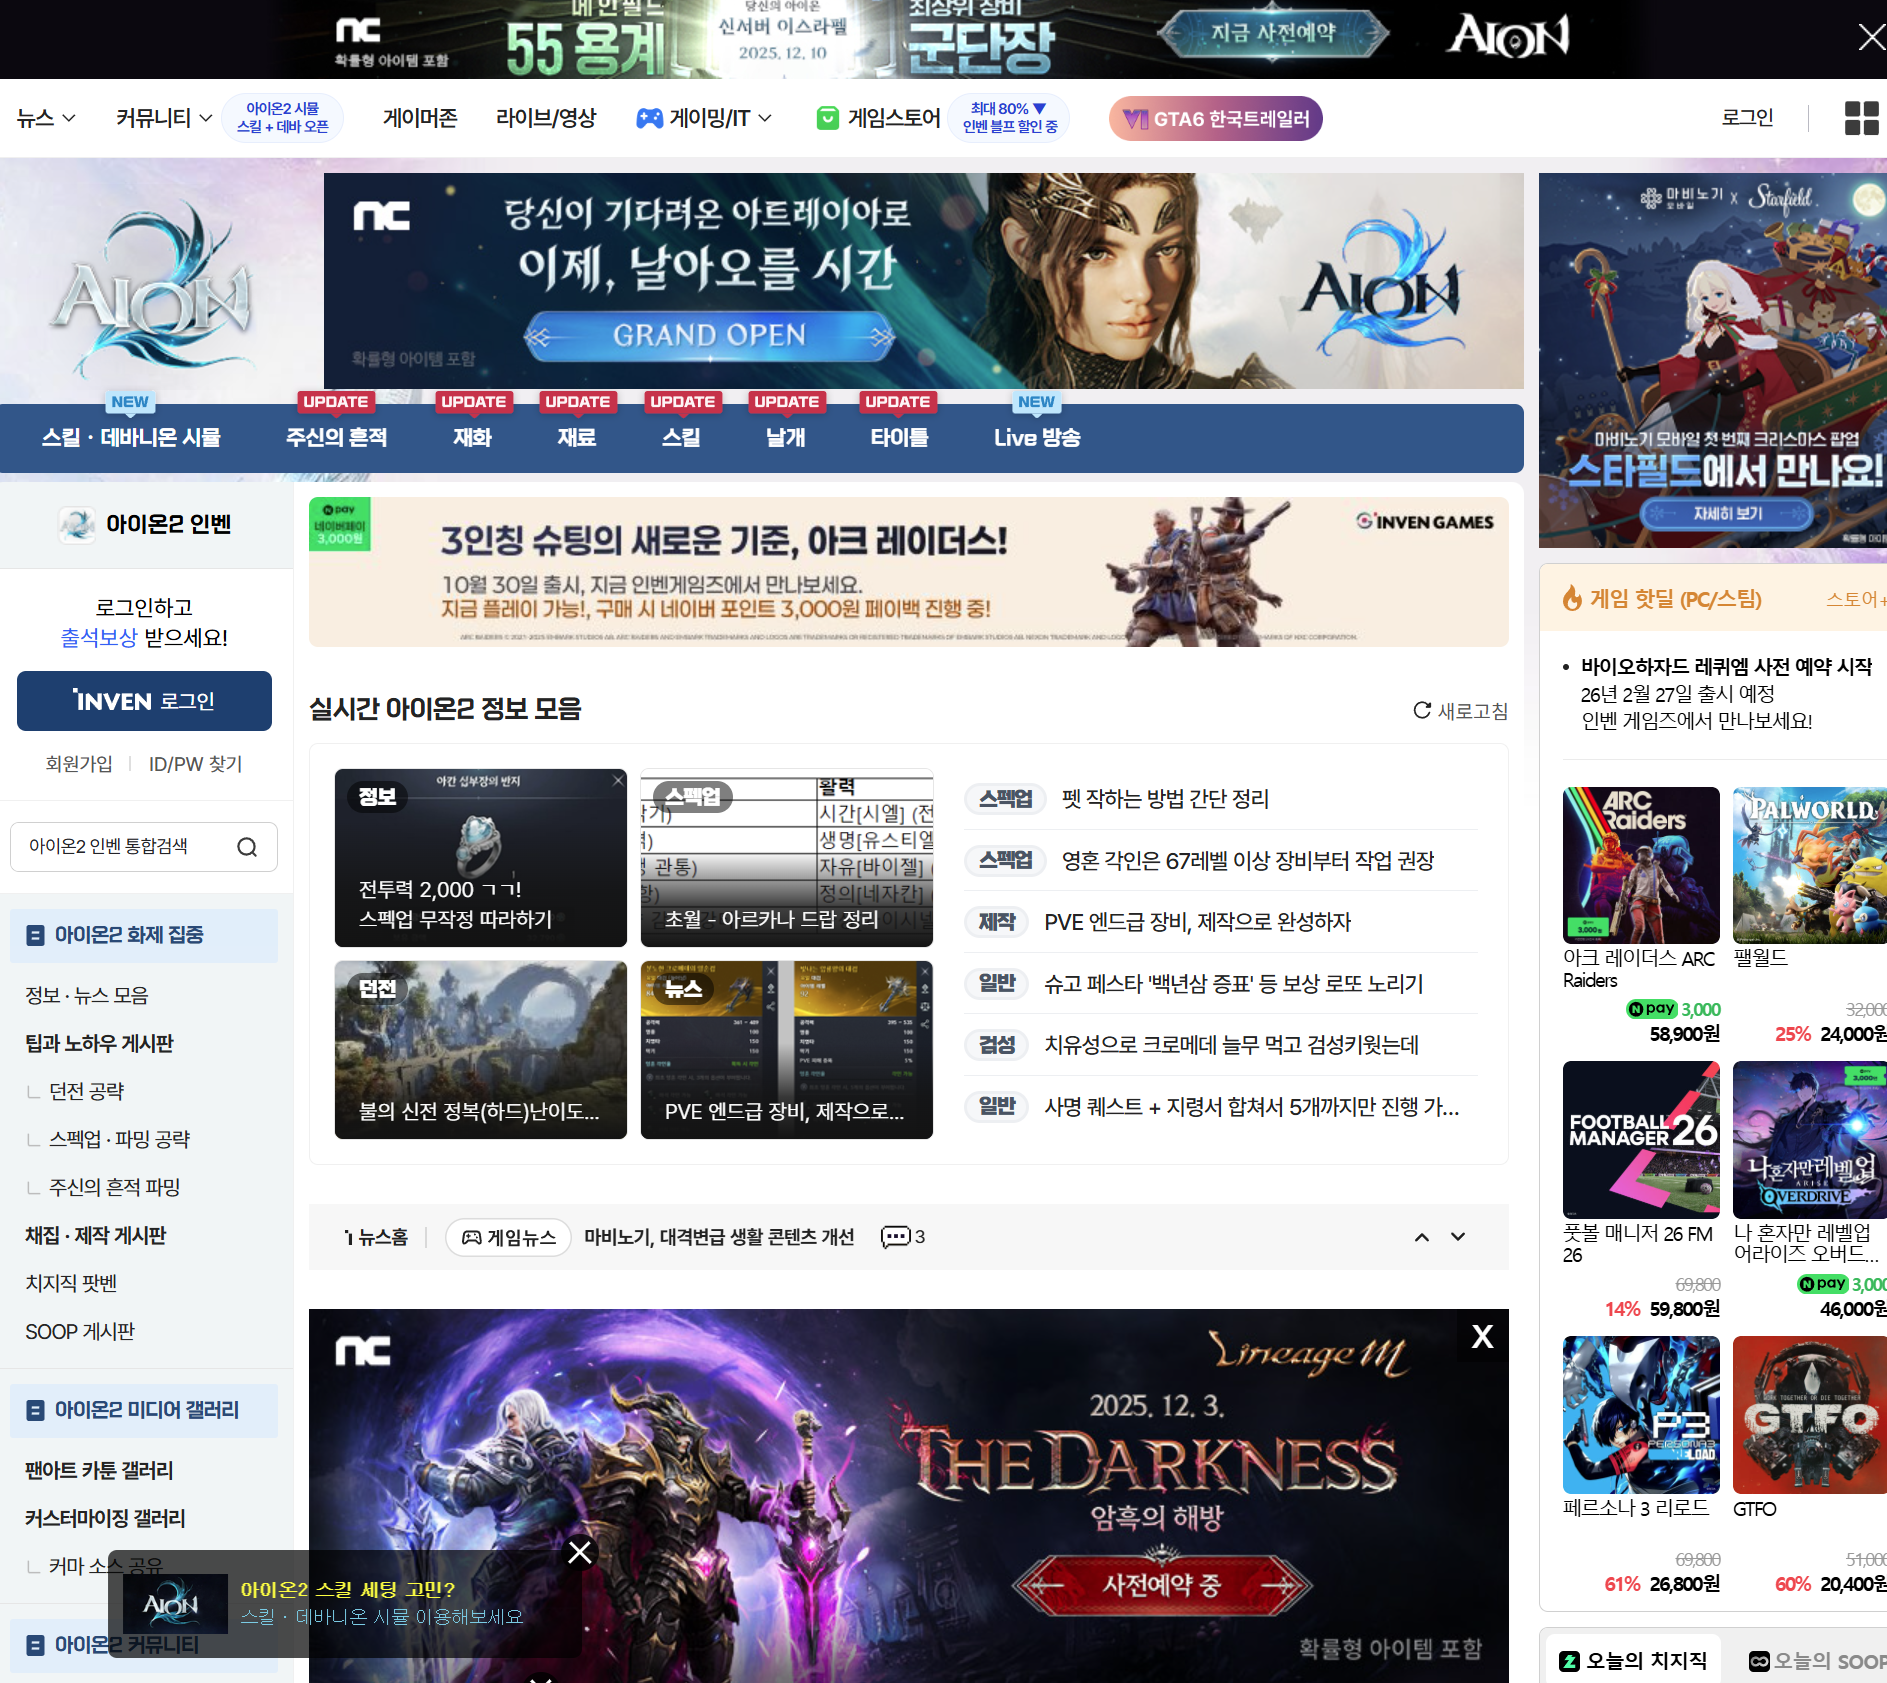1887x1683 pixels.
Task: Click GRAND OPEN on the Aion2 banner
Action: (x=709, y=335)
